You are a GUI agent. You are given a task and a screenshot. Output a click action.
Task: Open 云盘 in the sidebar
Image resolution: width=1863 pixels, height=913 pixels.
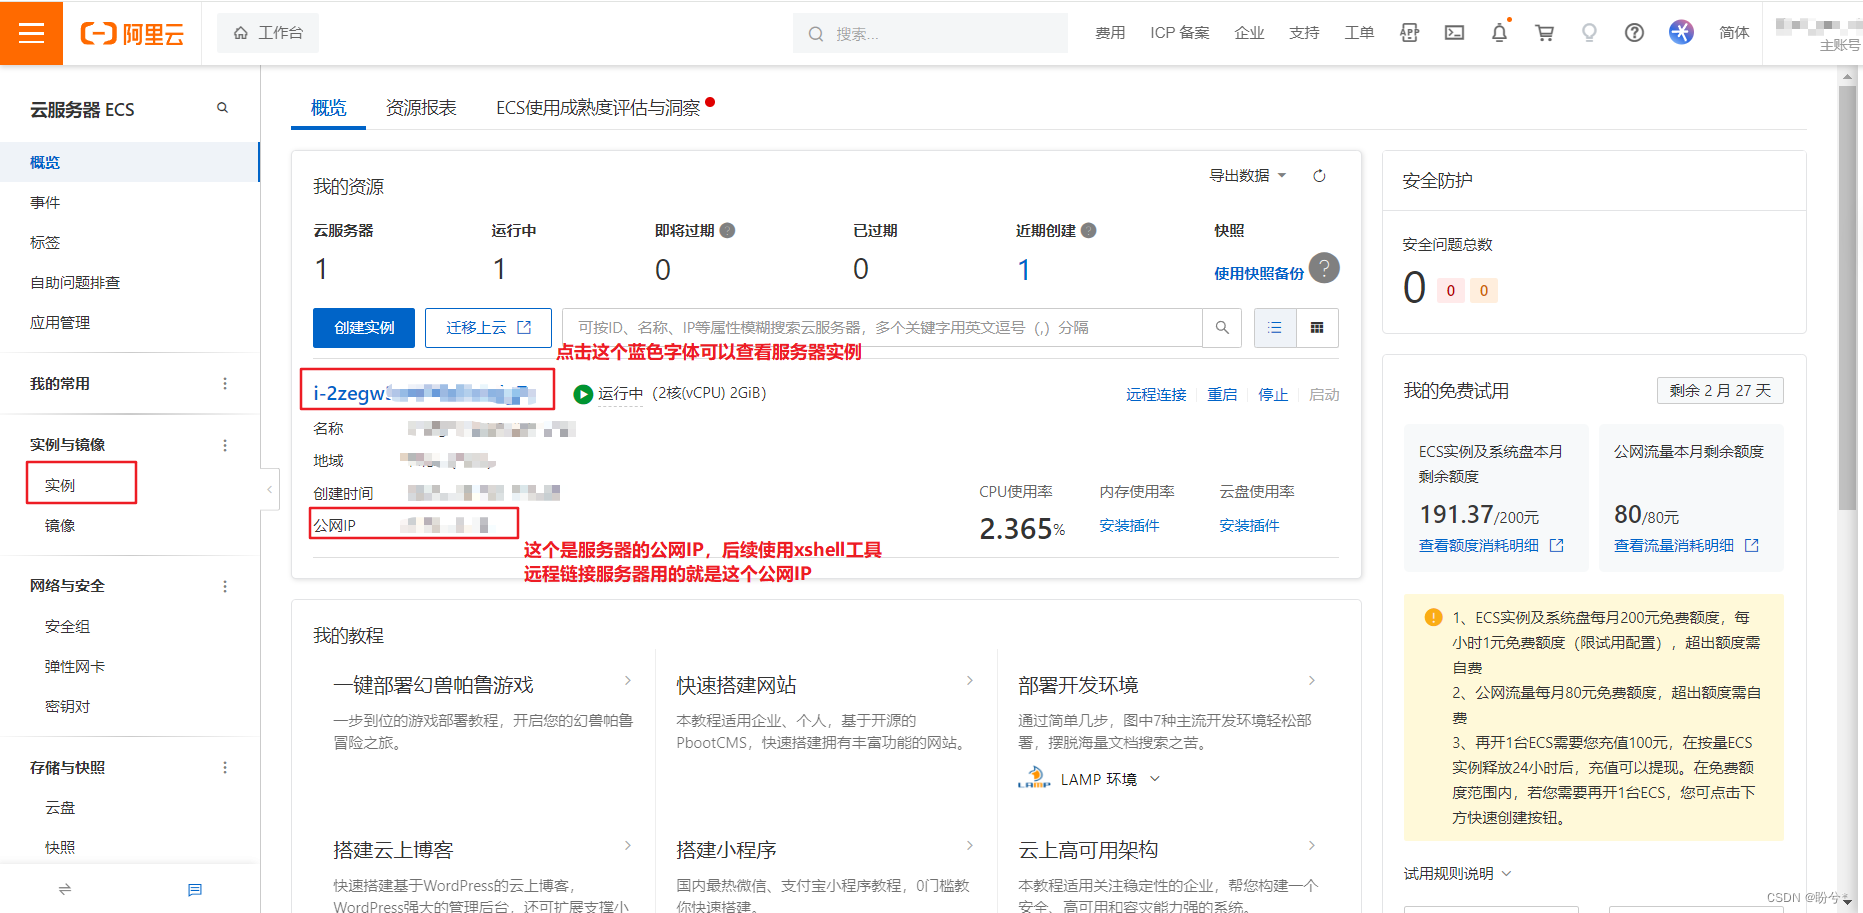[x=60, y=807]
